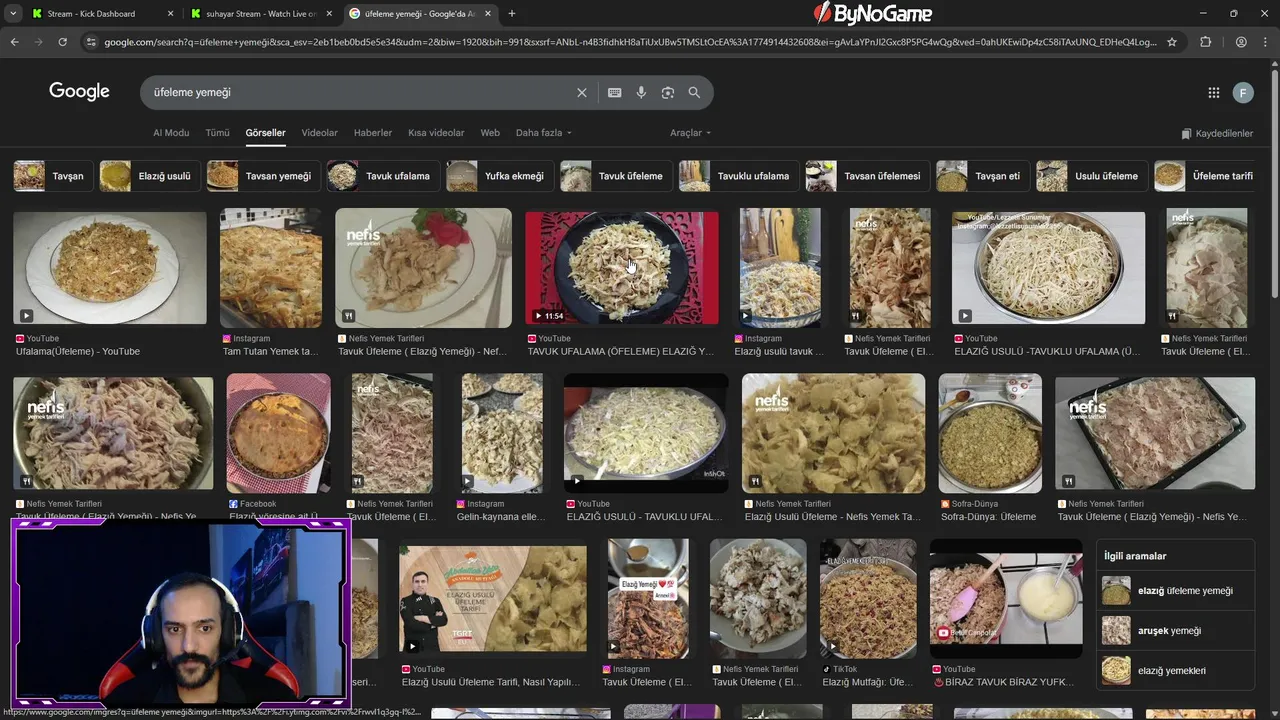Click the magnifier search icon in search box
This screenshot has width=1280, height=720.
pyautogui.click(x=694, y=92)
